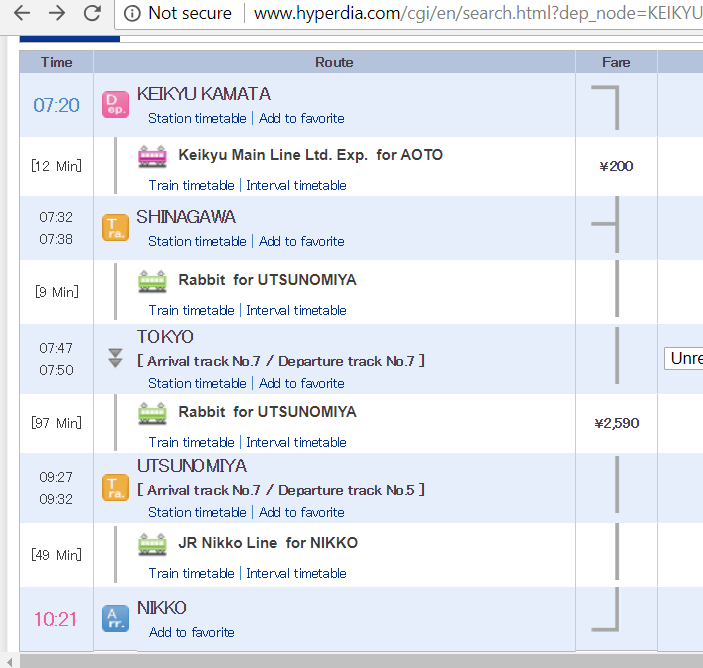Click the left scroll arrow of horizontal scrollbar
The image size is (703, 668).
[9, 661]
